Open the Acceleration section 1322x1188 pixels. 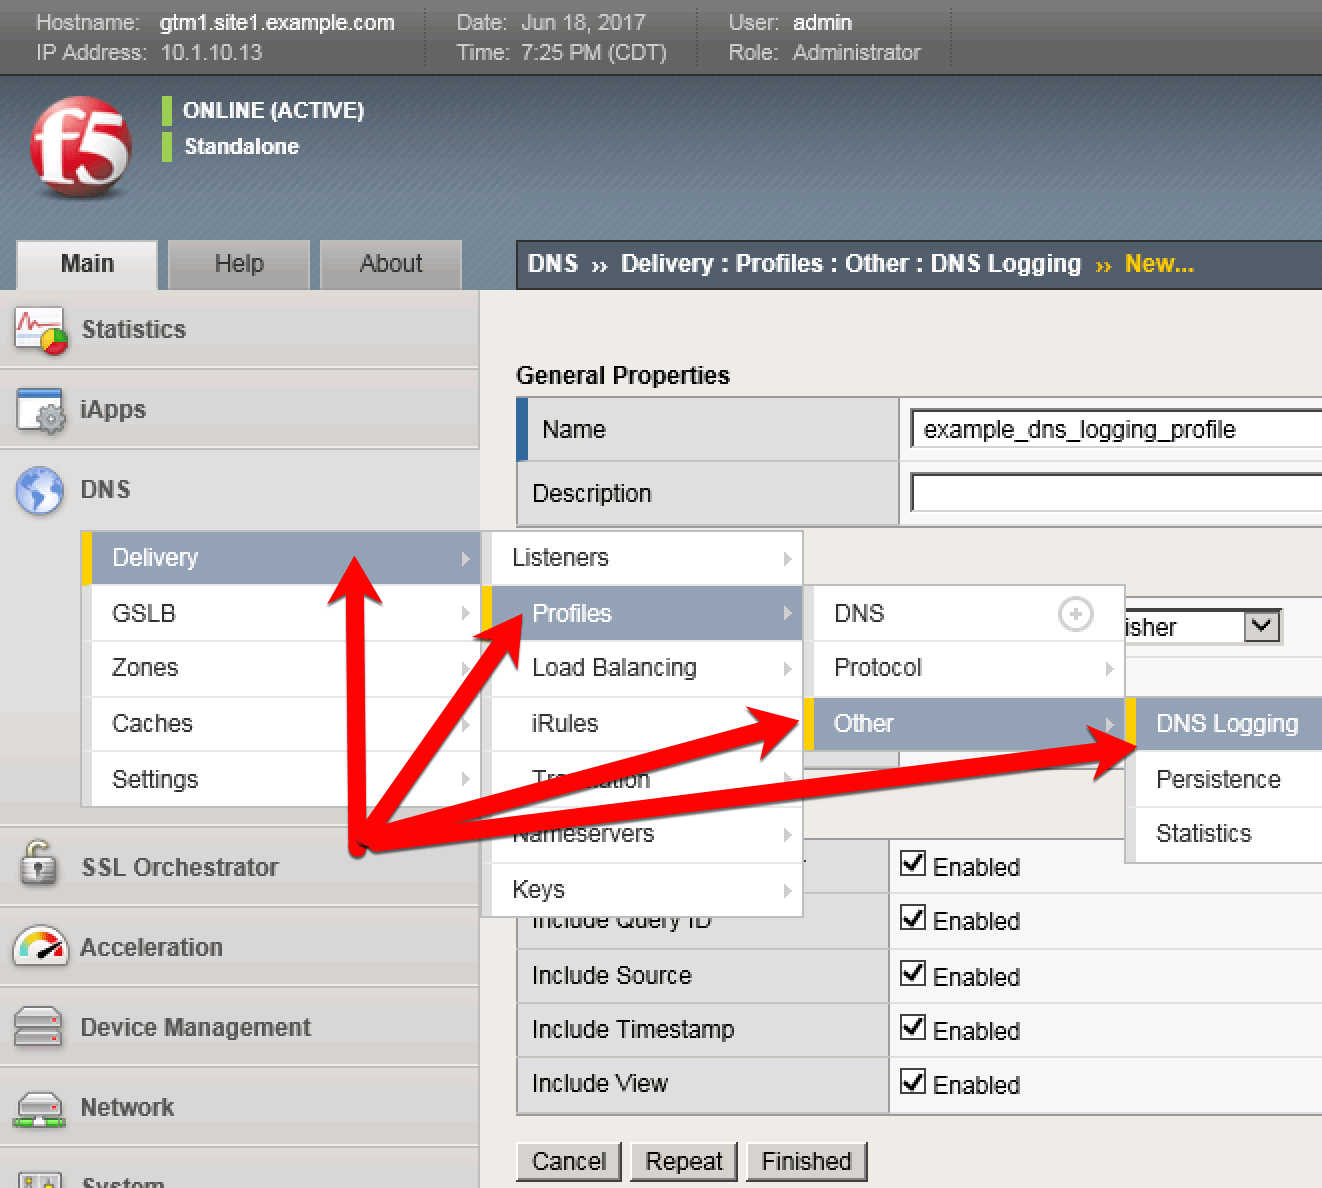coord(239,947)
